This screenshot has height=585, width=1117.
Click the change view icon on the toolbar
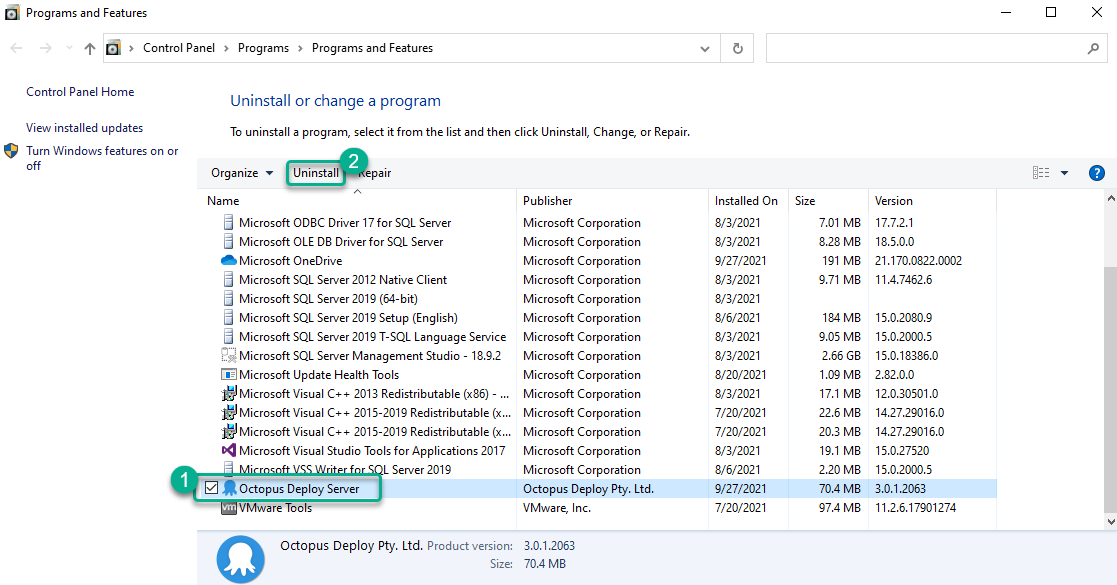coord(1040,172)
